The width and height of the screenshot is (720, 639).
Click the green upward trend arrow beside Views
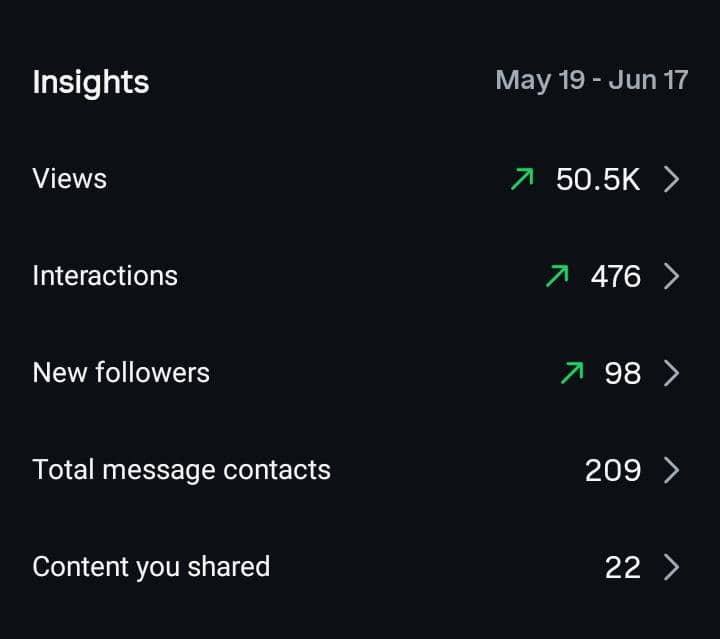(x=522, y=179)
